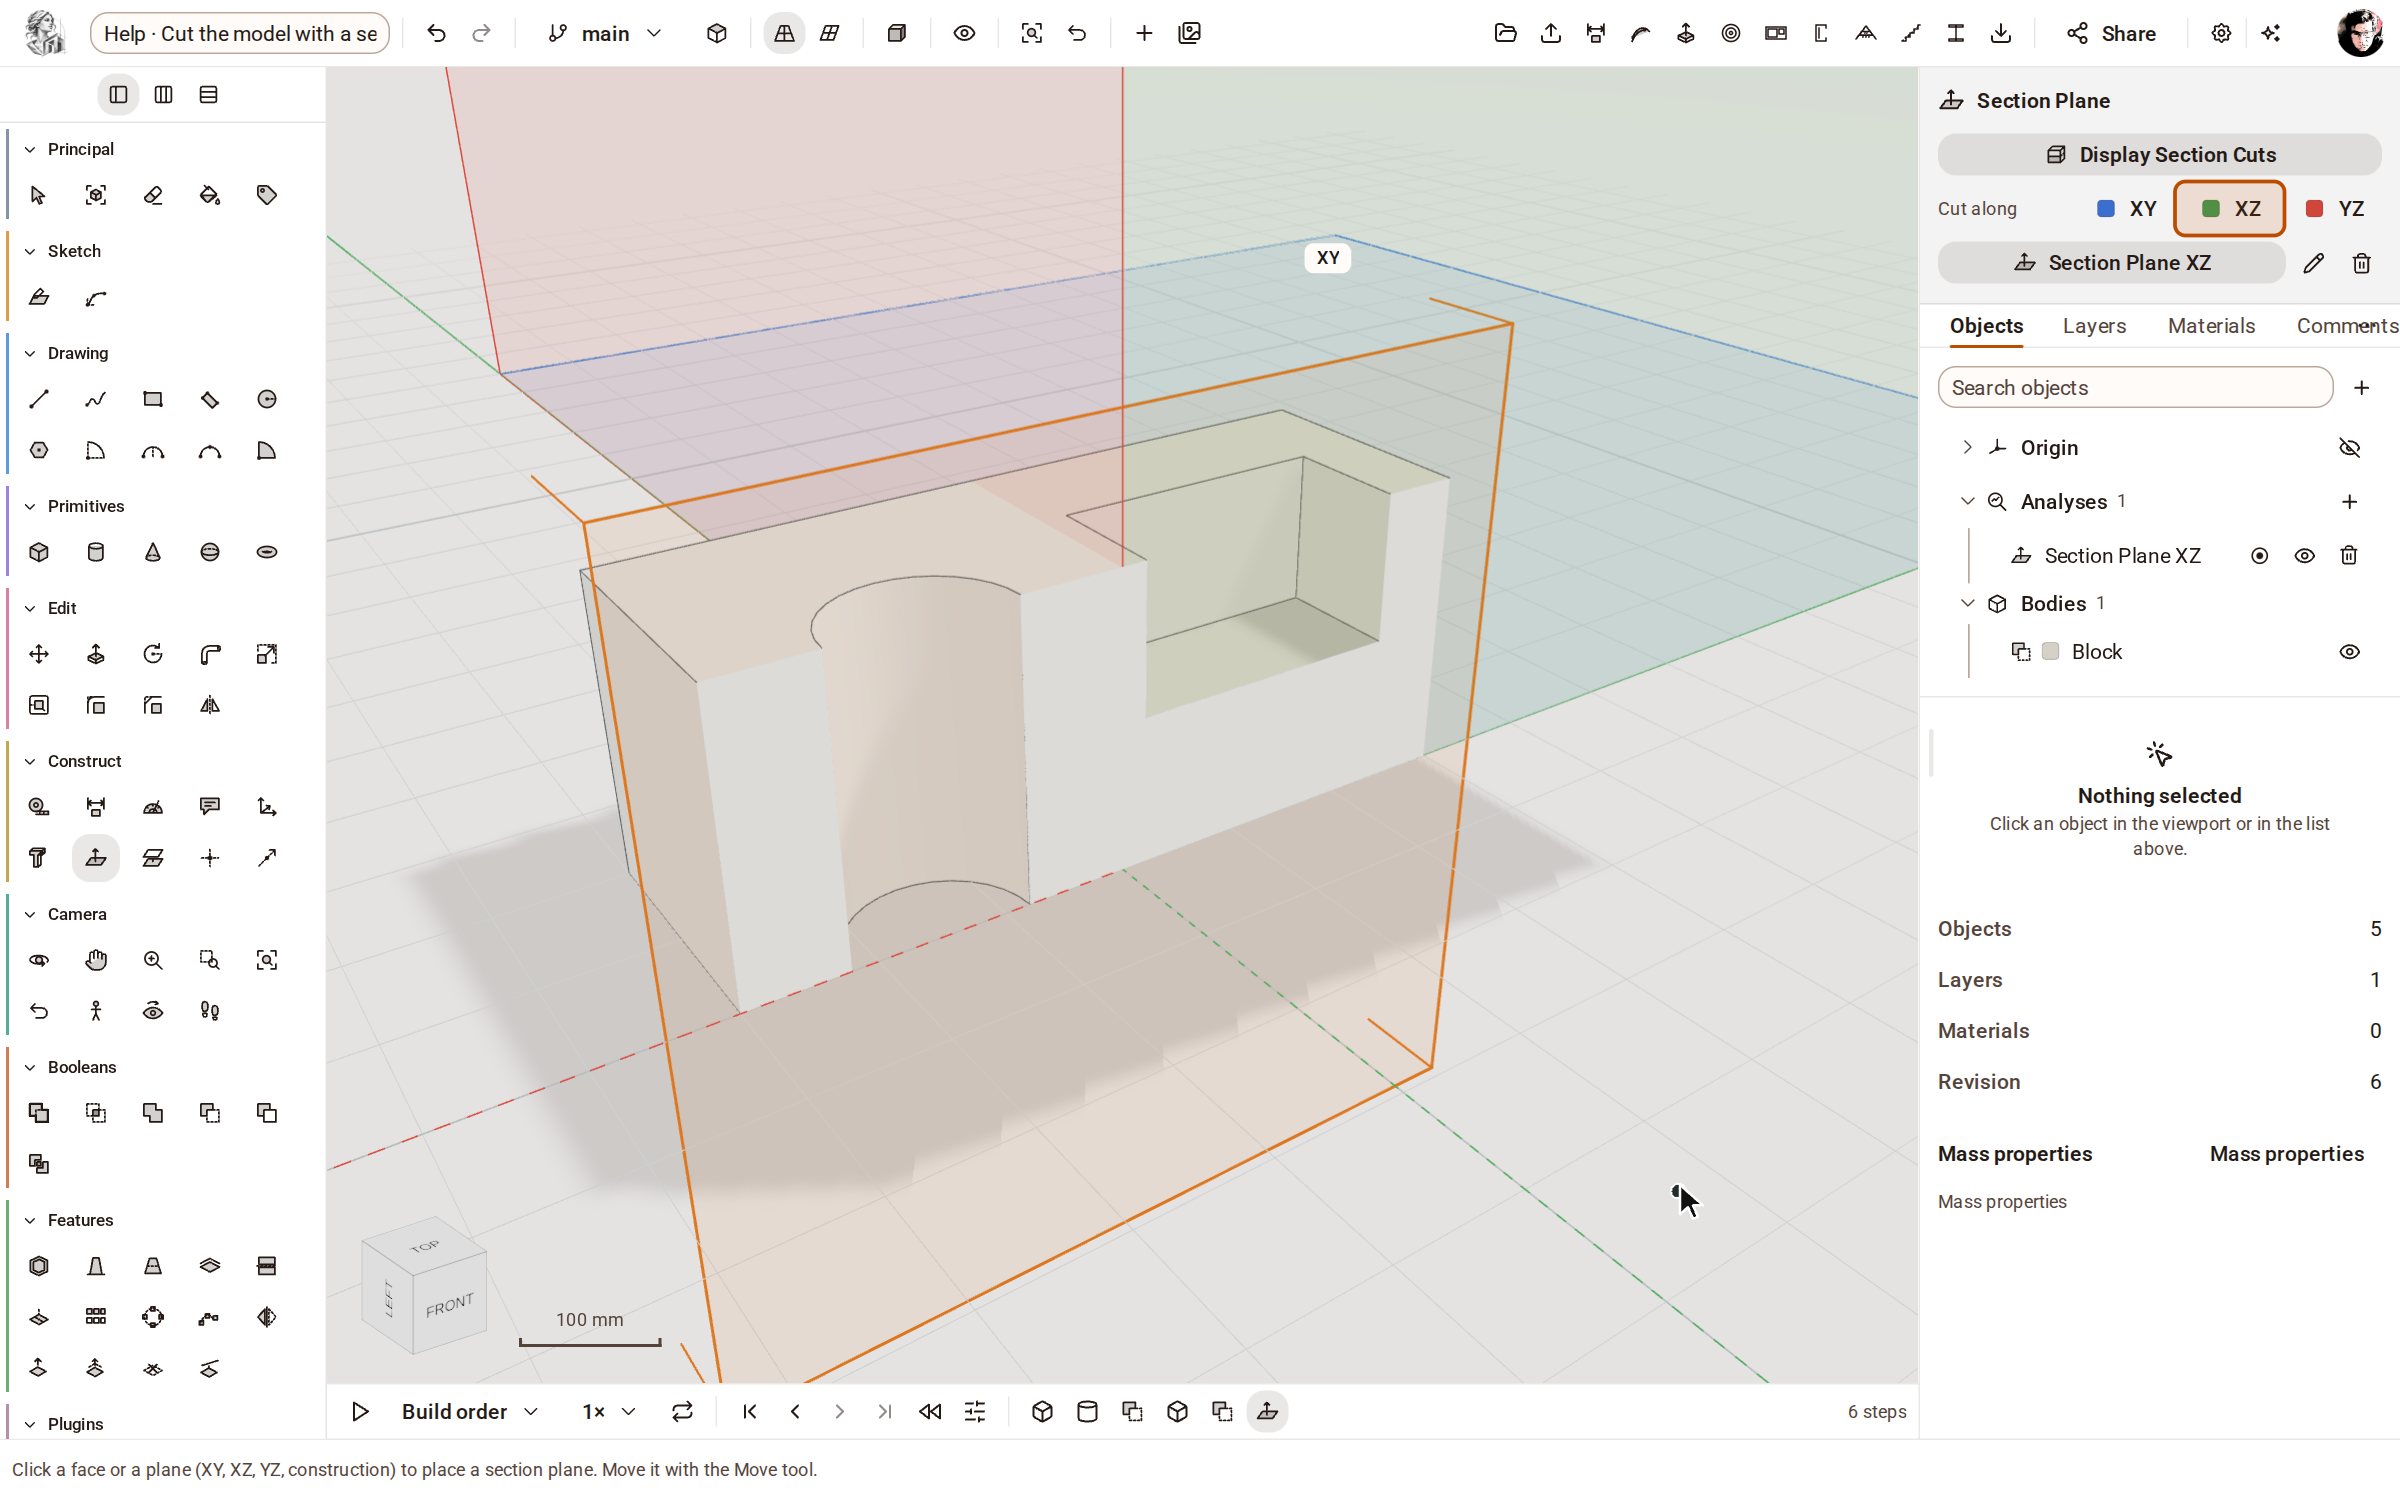The height and width of the screenshot is (1500, 2400).
Task: Select the Section Plane tool in Construct
Action: (x=96, y=857)
